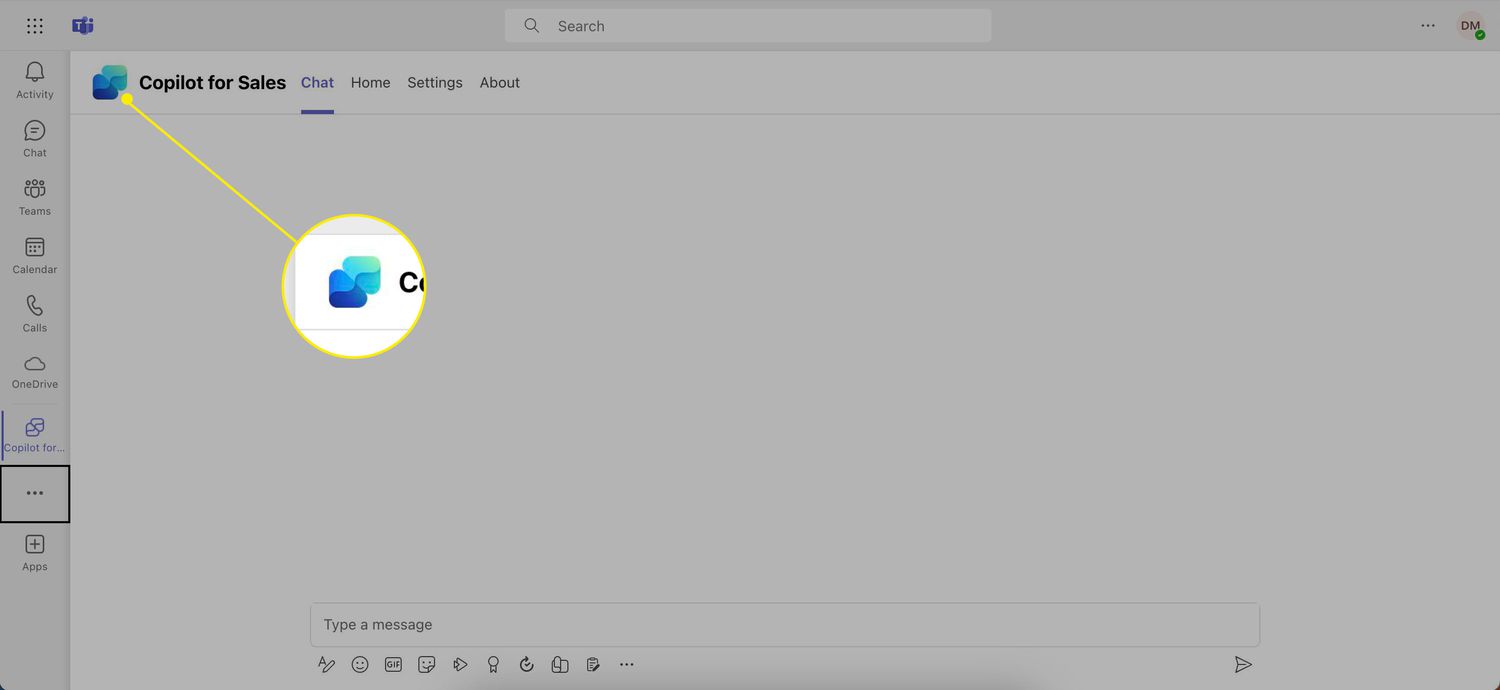Open the app launcher grid
1500x690 pixels.
[x=35, y=26]
